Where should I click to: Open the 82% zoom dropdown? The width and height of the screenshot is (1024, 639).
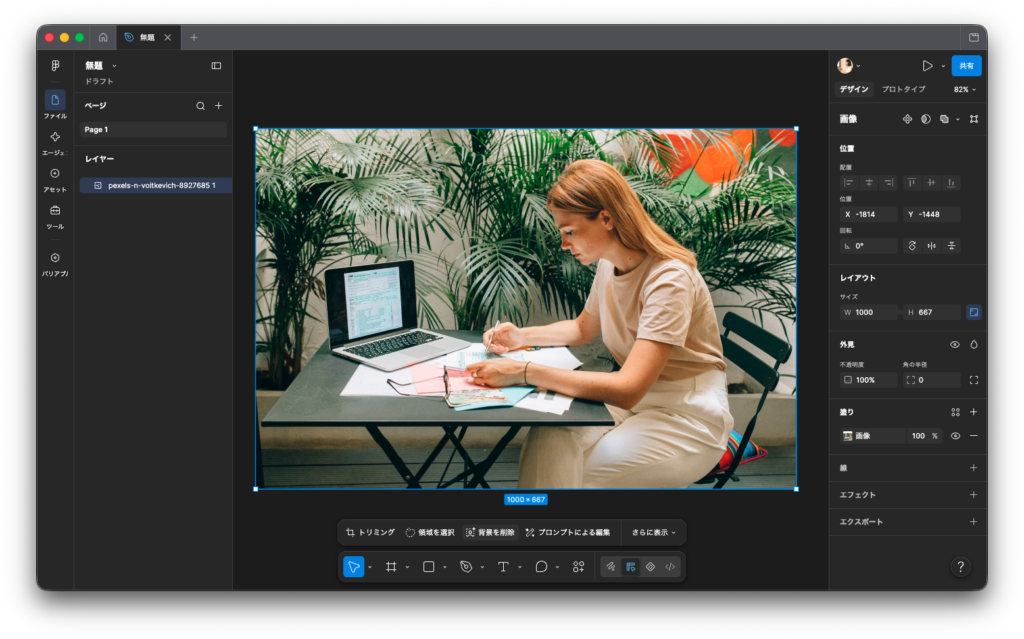[965, 90]
